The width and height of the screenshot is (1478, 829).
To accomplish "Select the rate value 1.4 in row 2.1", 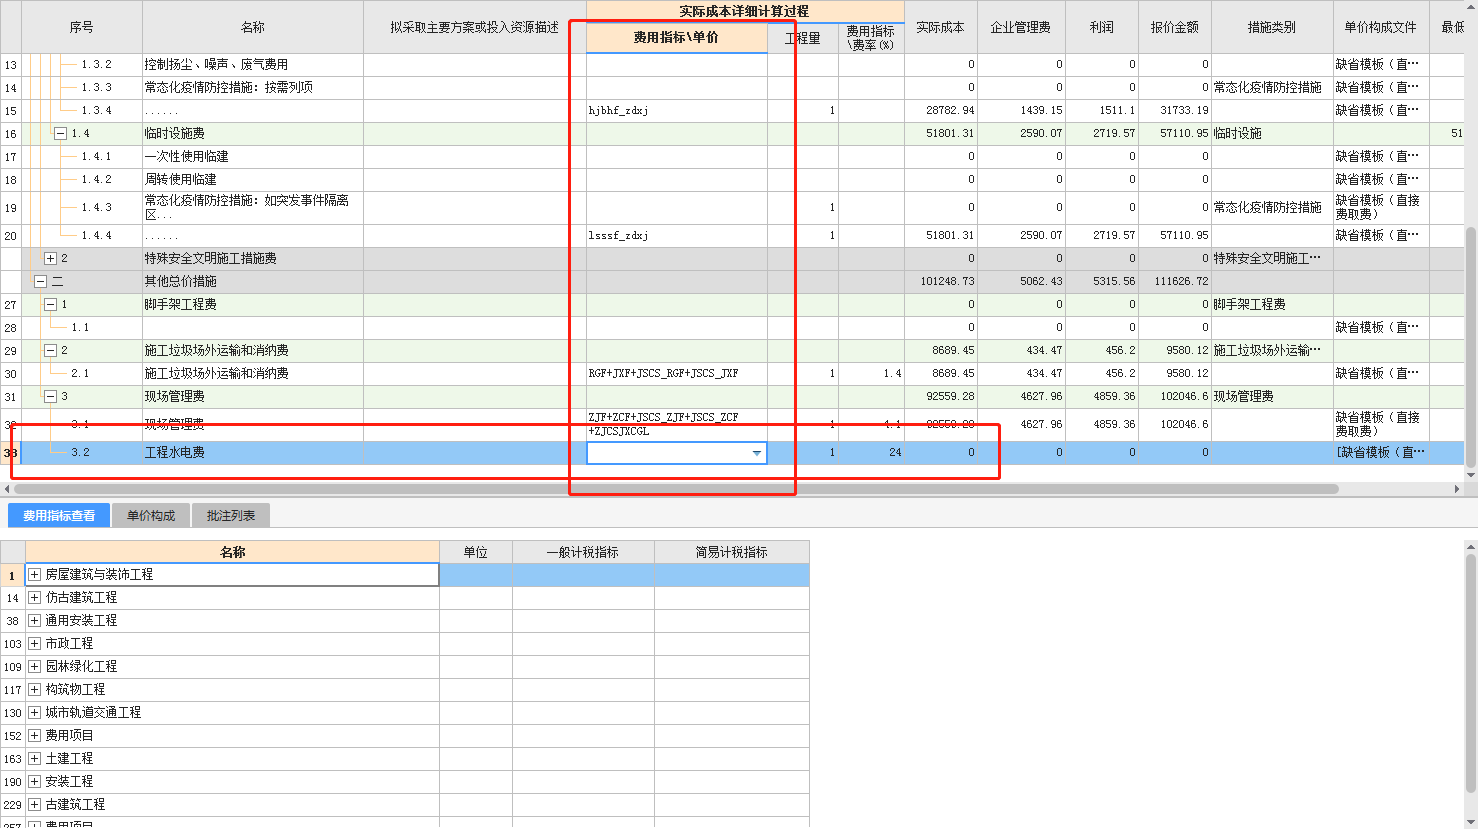I will click(872, 374).
